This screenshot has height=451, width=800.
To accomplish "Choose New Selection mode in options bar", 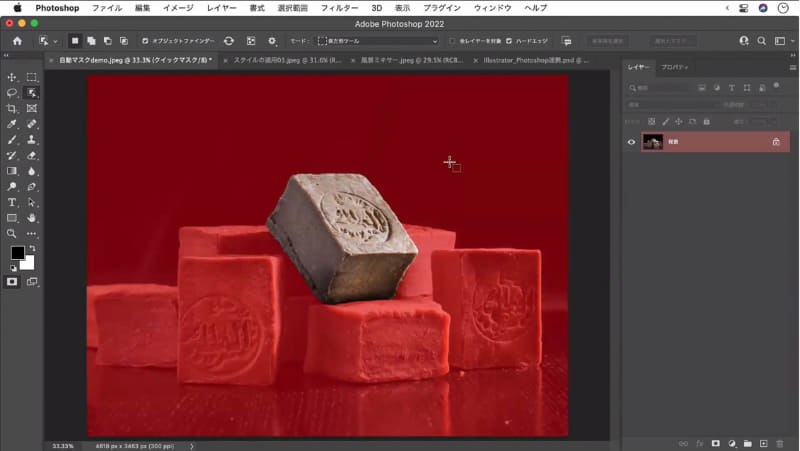I will (x=75, y=41).
